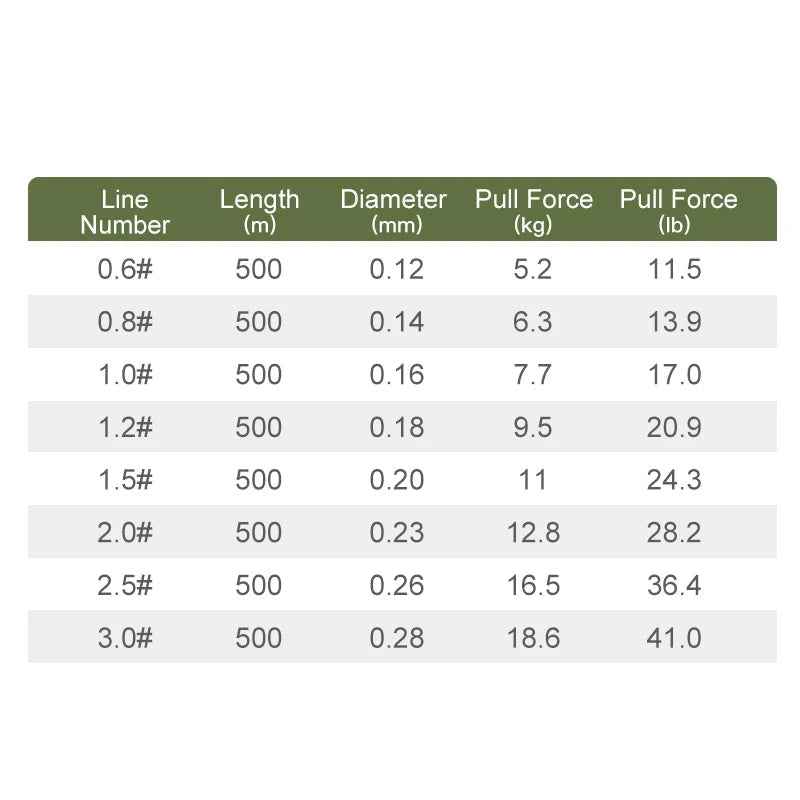800x800 pixels.
Task: Select the 1.0# line number cell
Action: (125, 374)
